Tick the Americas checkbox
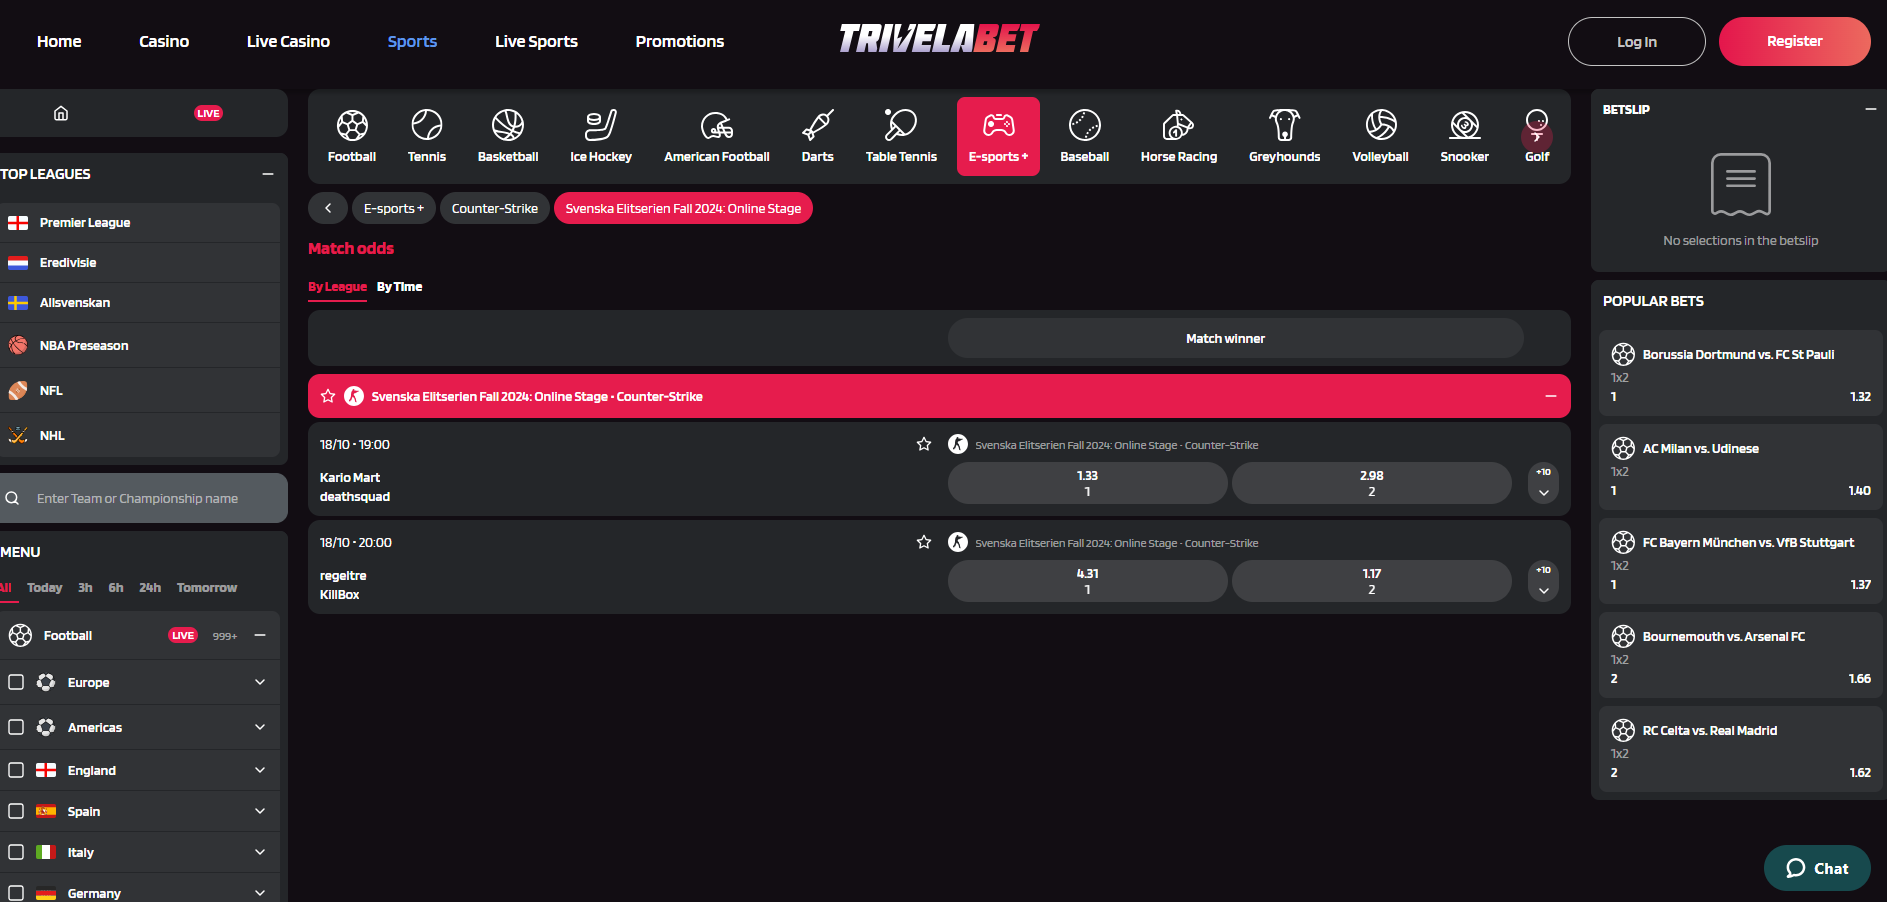 [x=16, y=727]
